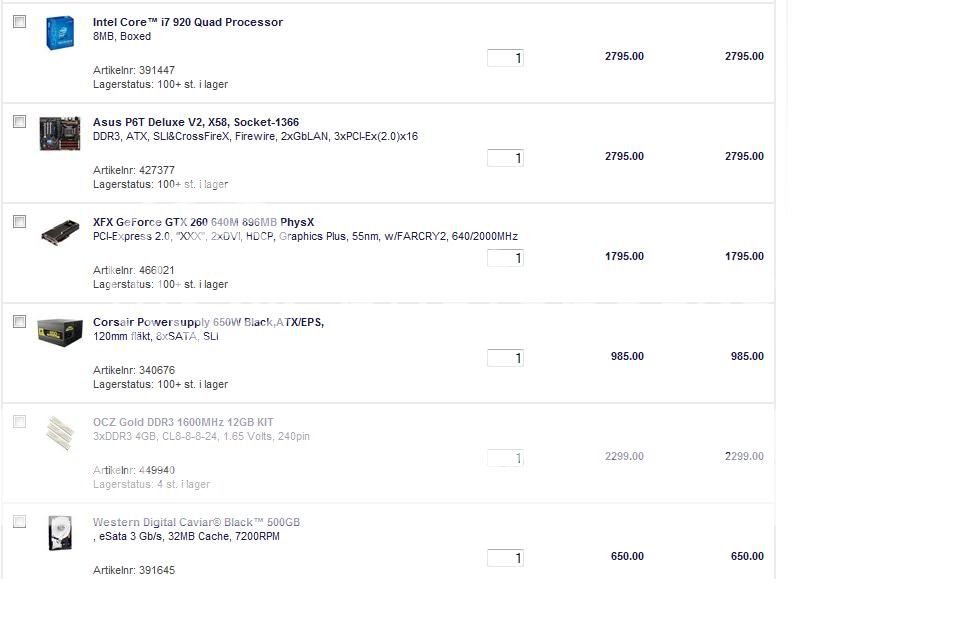The image size is (953, 622).
Task: Tick the XFX GeForce GTX 260 checkbox
Action: click(19, 222)
